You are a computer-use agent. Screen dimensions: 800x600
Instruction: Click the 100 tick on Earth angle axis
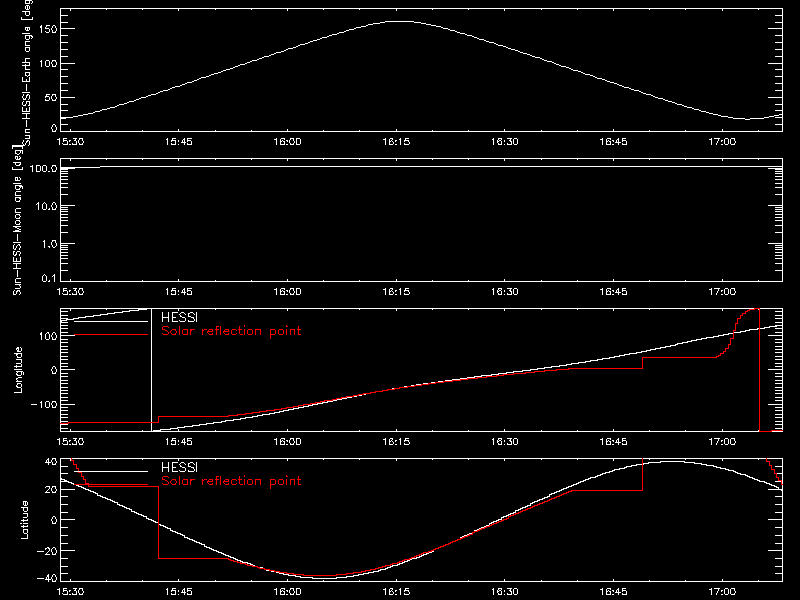tap(48, 63)
